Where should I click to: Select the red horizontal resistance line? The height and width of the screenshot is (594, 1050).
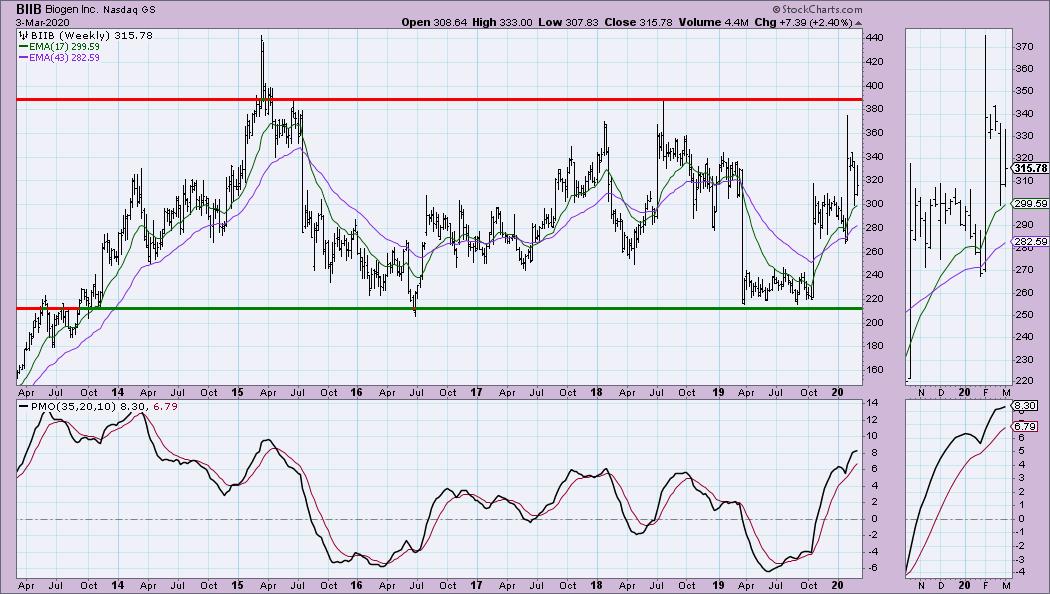(439, 100)
